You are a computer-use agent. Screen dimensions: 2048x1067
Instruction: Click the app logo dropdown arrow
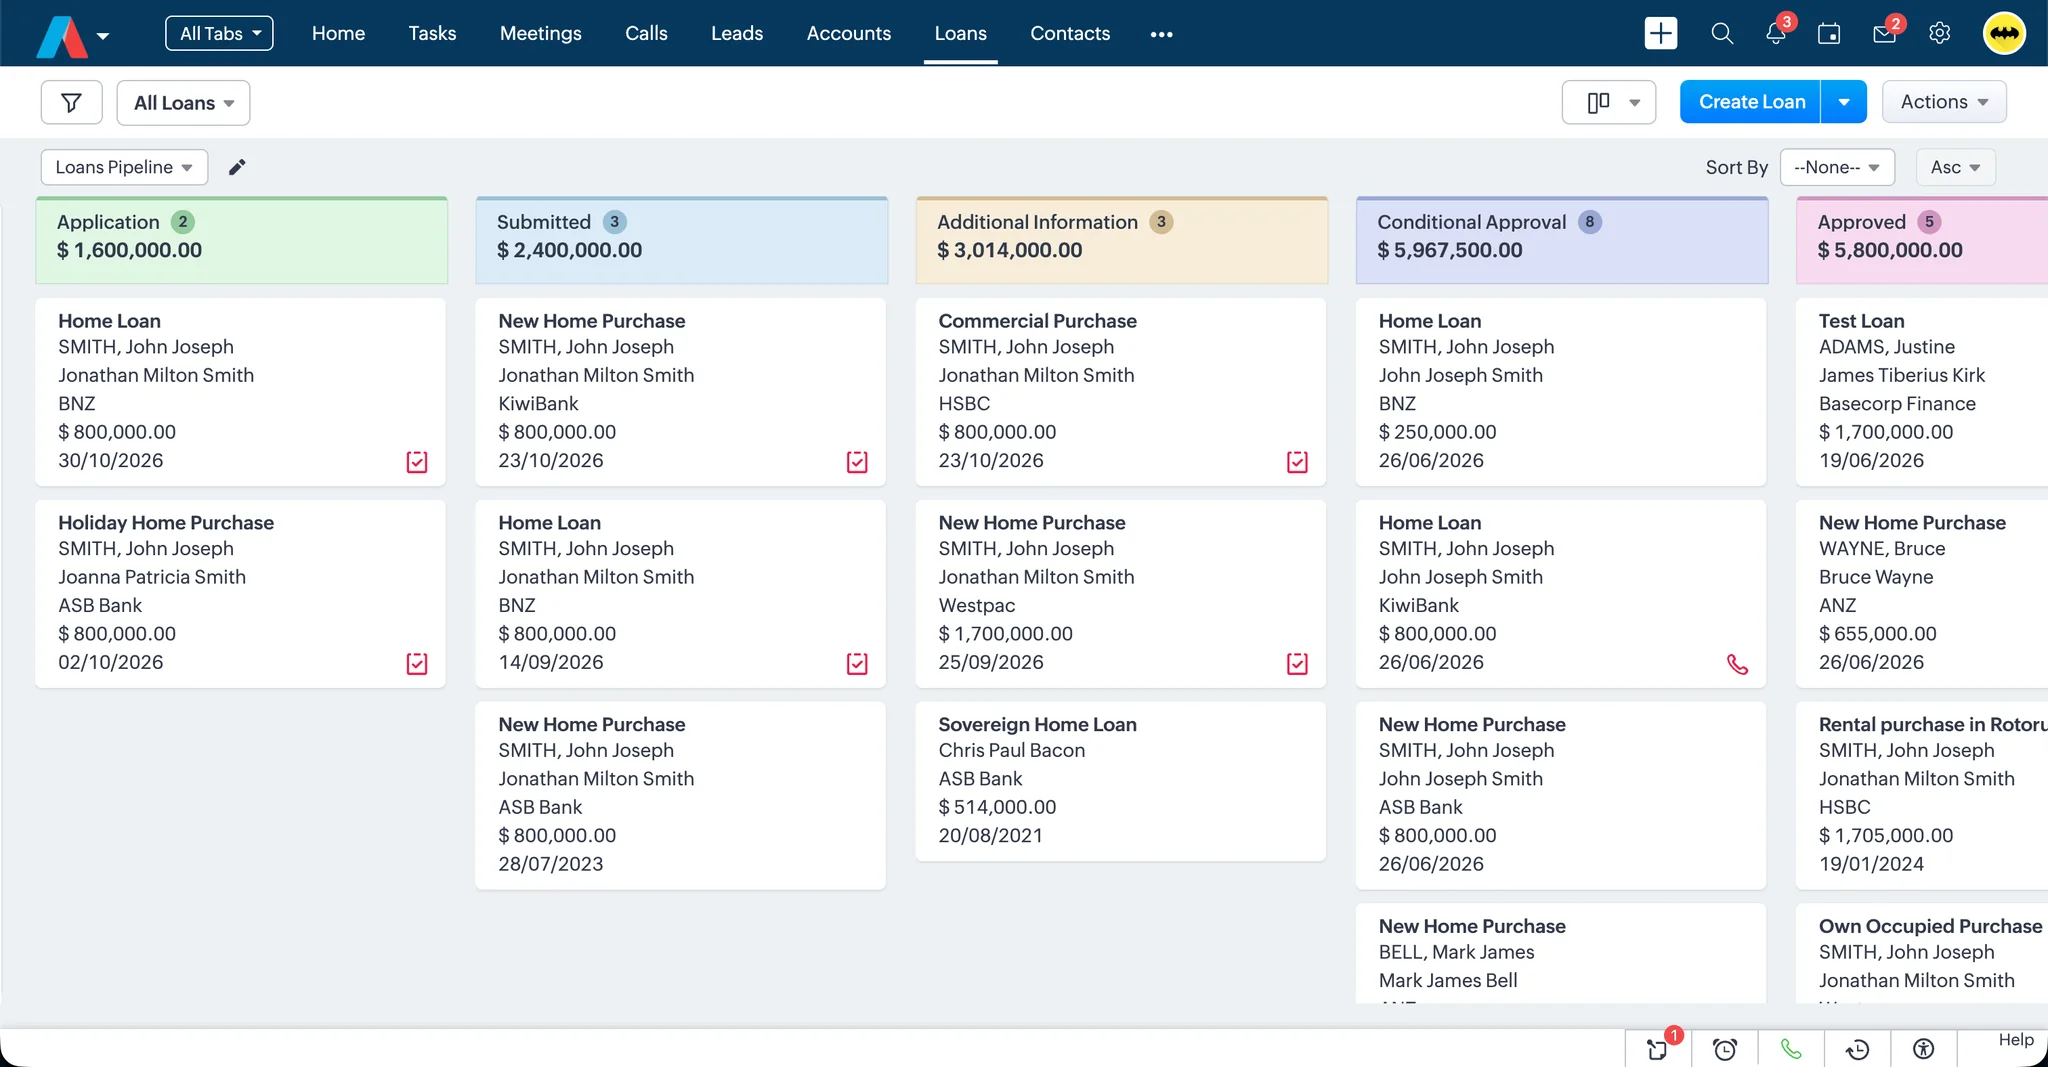[102, 36]
